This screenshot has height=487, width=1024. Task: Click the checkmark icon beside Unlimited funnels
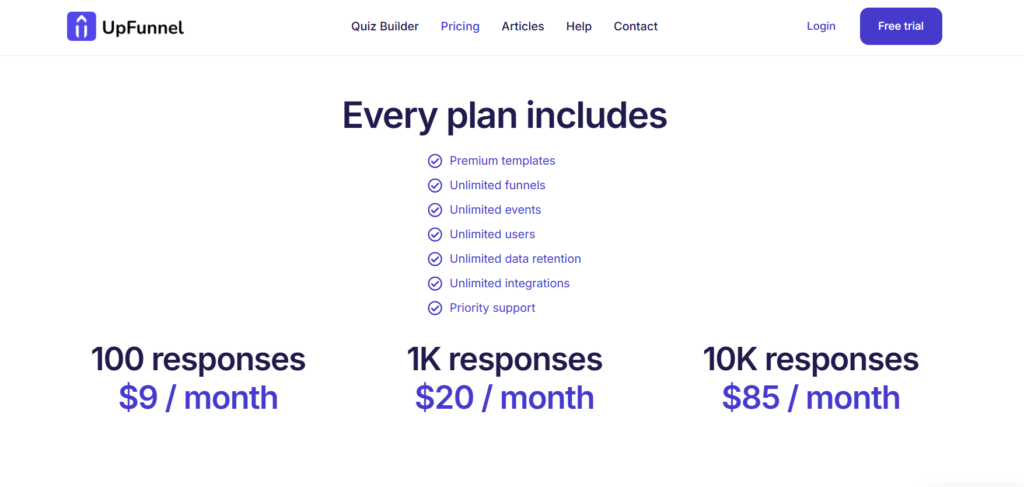435,185
